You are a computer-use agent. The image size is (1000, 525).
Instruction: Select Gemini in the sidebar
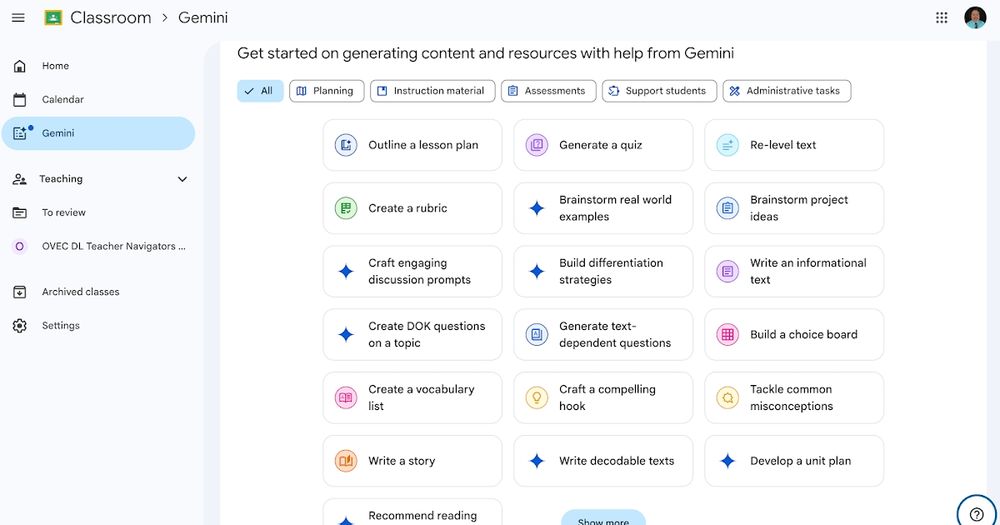(98, 133)
